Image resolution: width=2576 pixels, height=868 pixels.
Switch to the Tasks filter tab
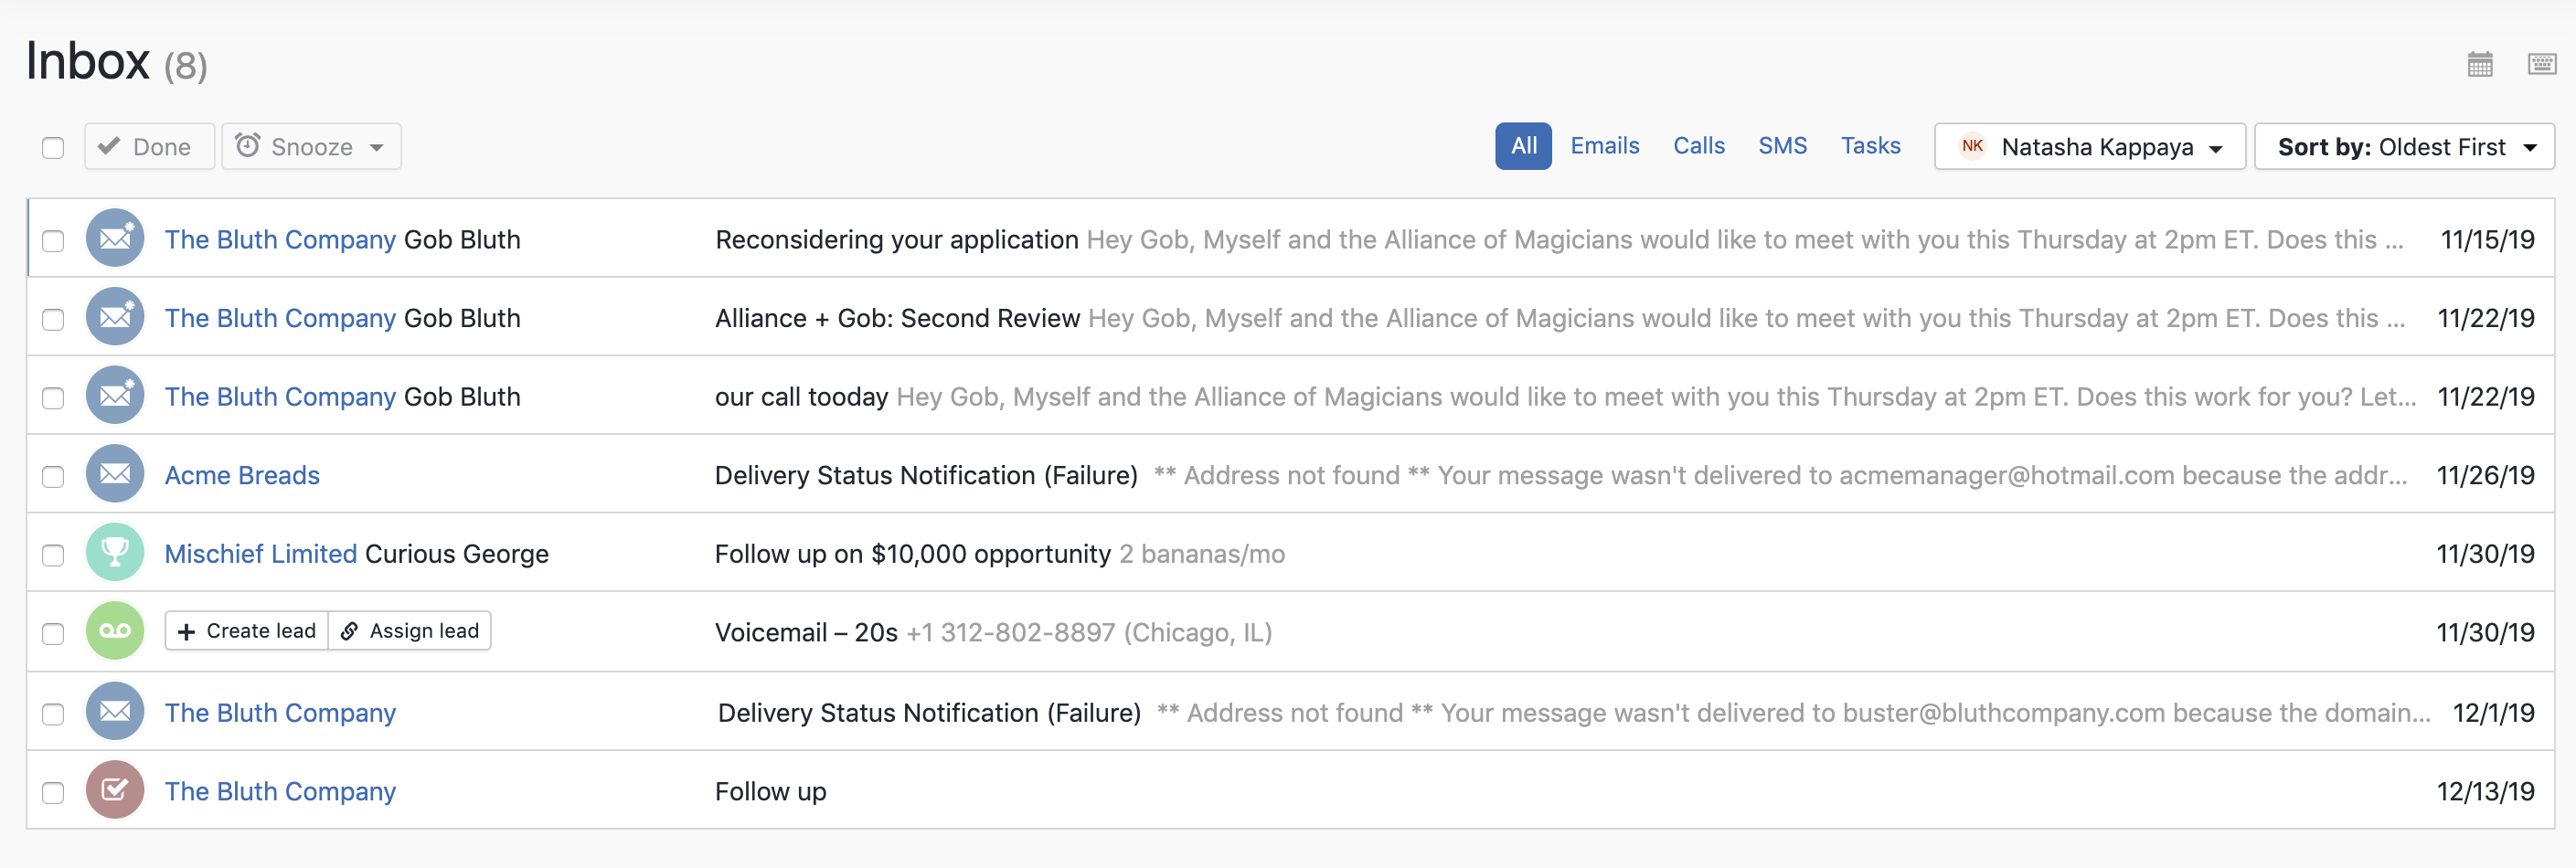[x=1870, y=146]
